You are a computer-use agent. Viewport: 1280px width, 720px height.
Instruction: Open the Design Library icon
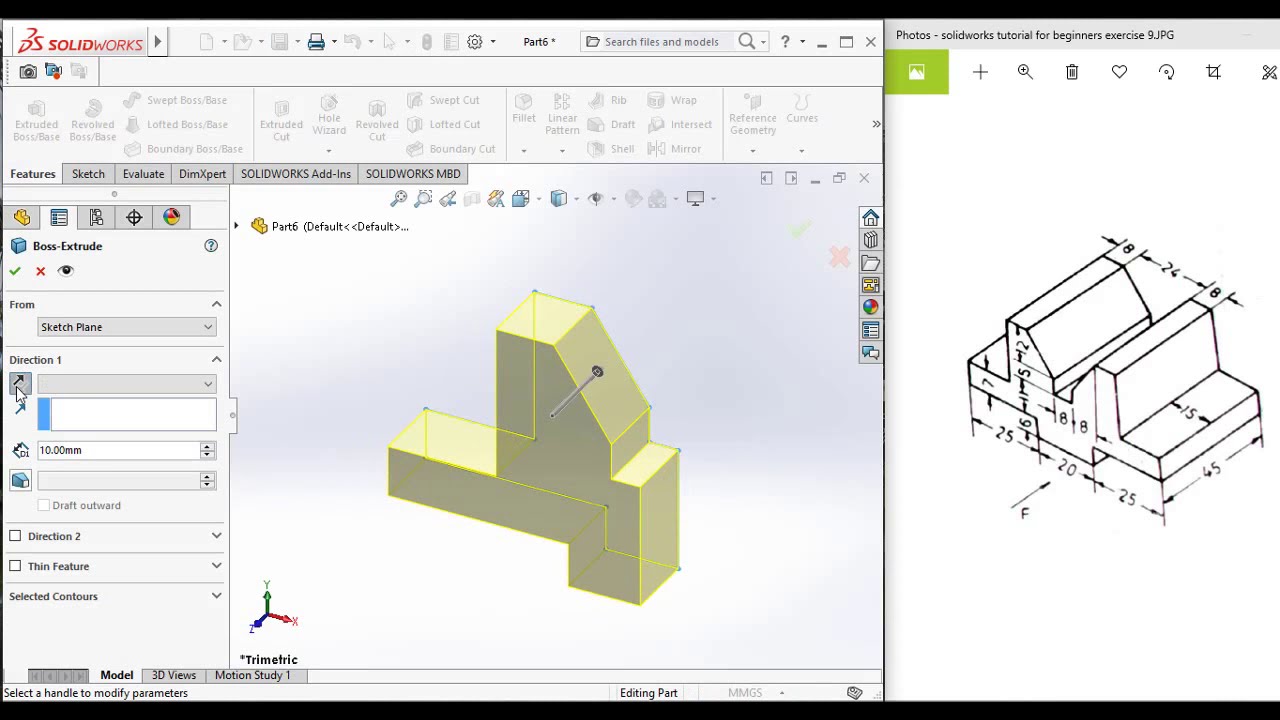click(870, 241)
